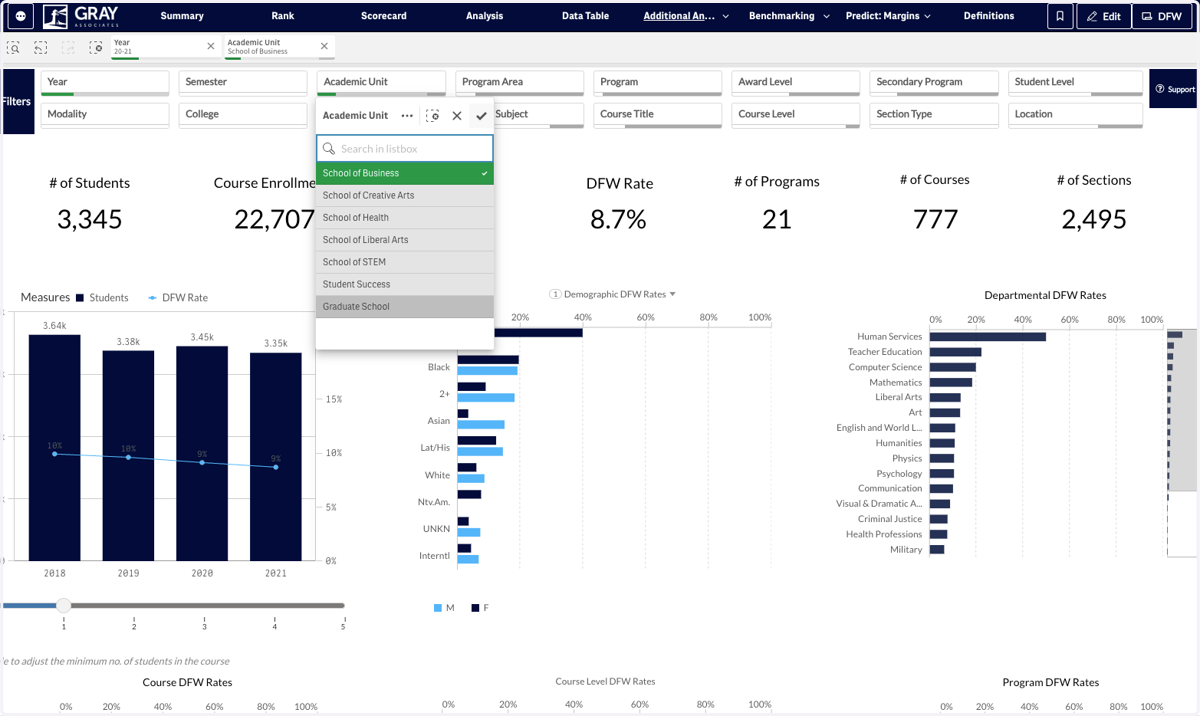The image size is (1200, 716).
Task: Select School of Creative Arts option
Action: 405,196
